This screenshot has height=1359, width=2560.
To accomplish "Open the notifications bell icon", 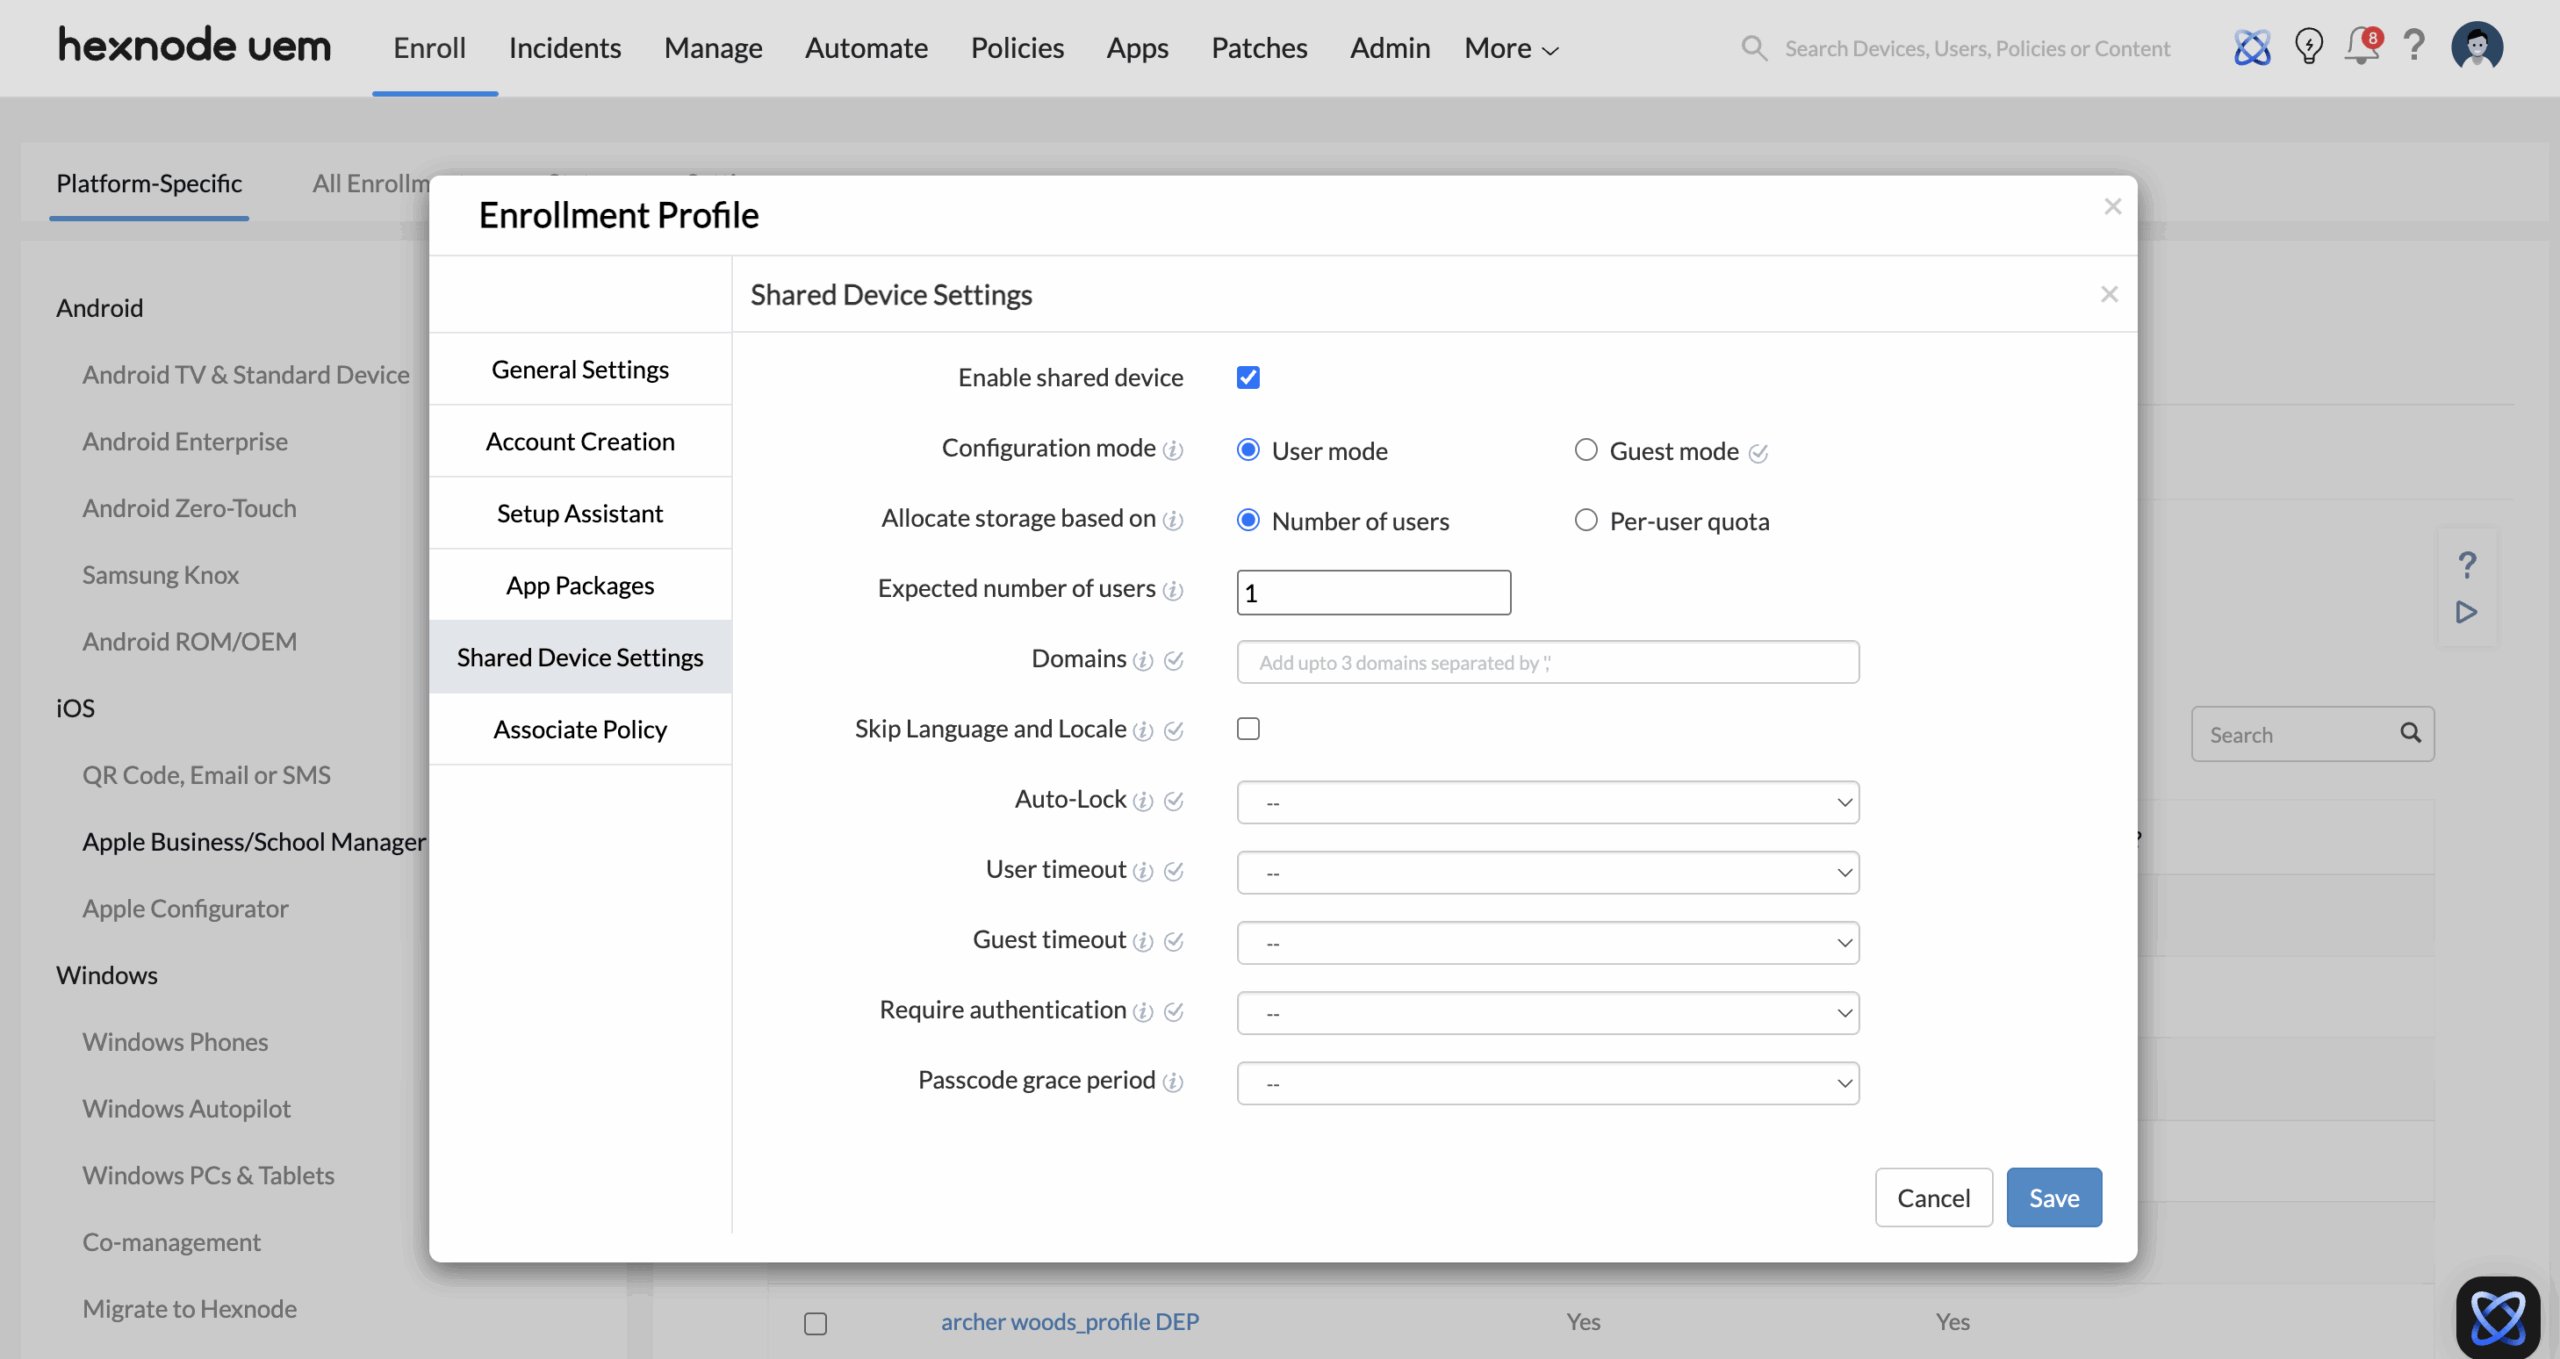I will point(2361,47).
